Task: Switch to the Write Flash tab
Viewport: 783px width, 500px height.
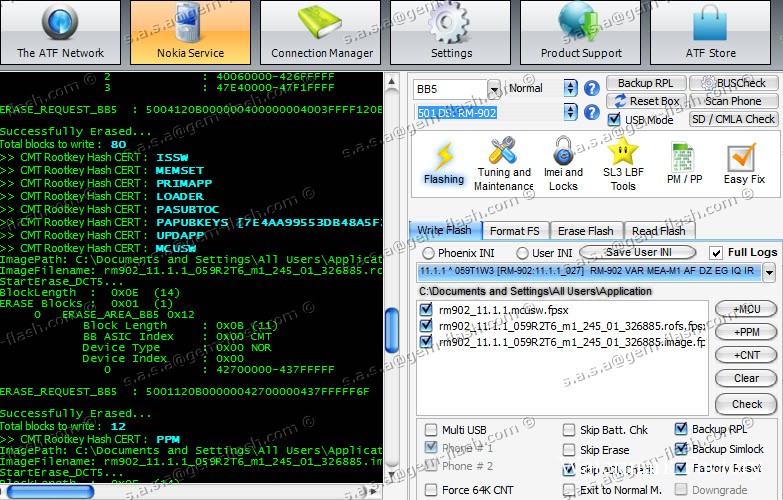Action: (445, 230)
